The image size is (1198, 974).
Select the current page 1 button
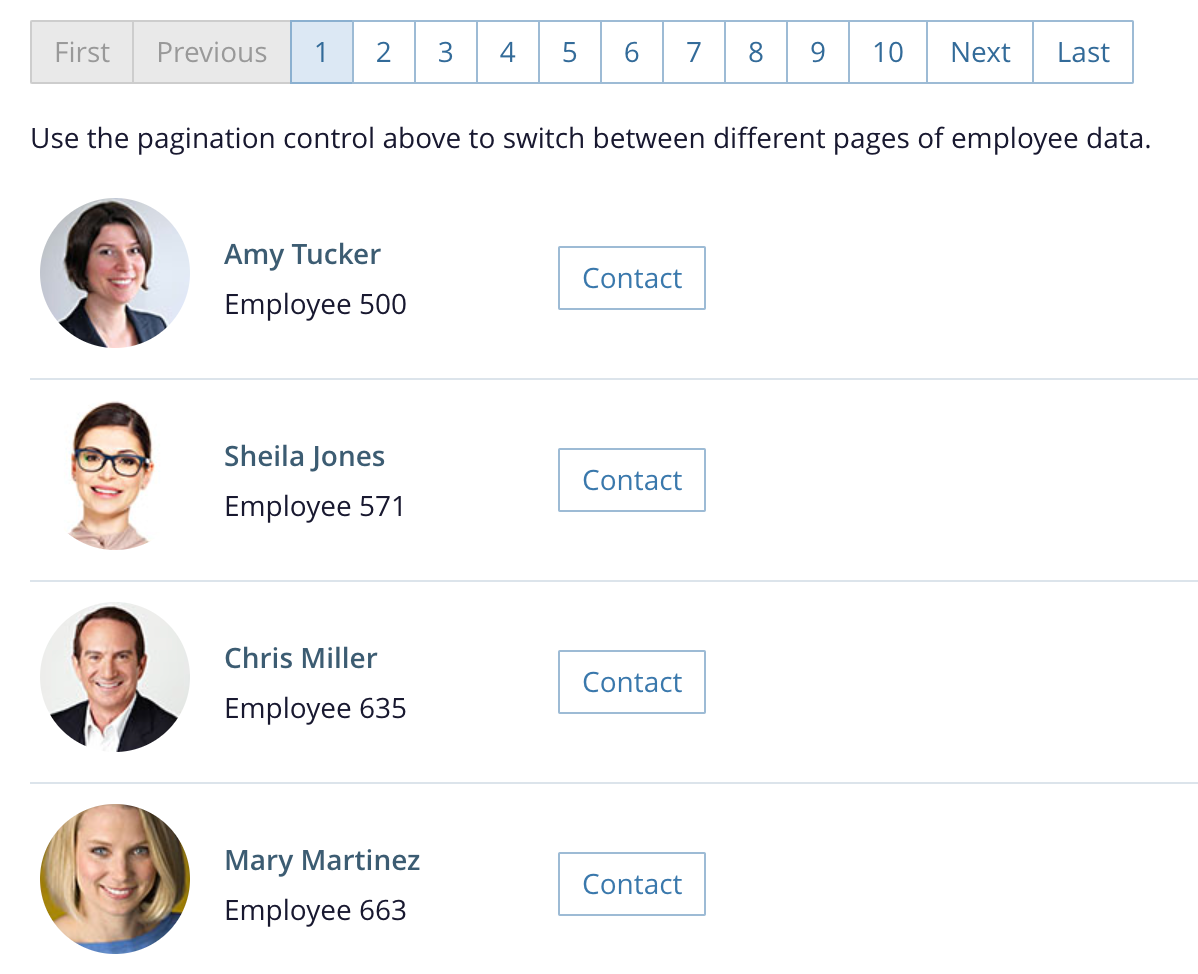322,52
